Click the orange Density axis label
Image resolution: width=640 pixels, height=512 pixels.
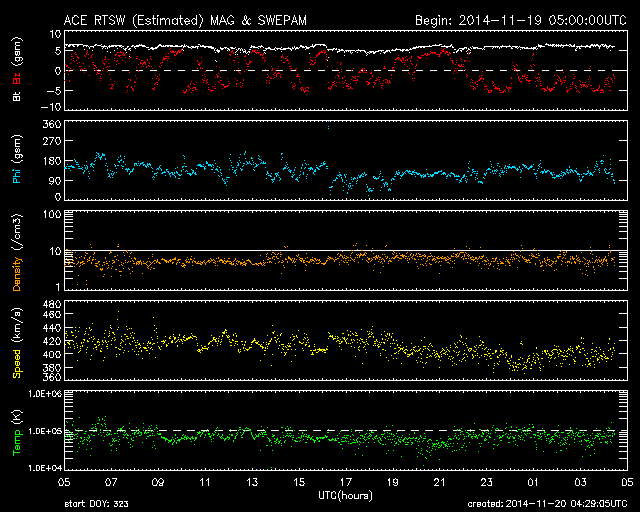(17, 253)
